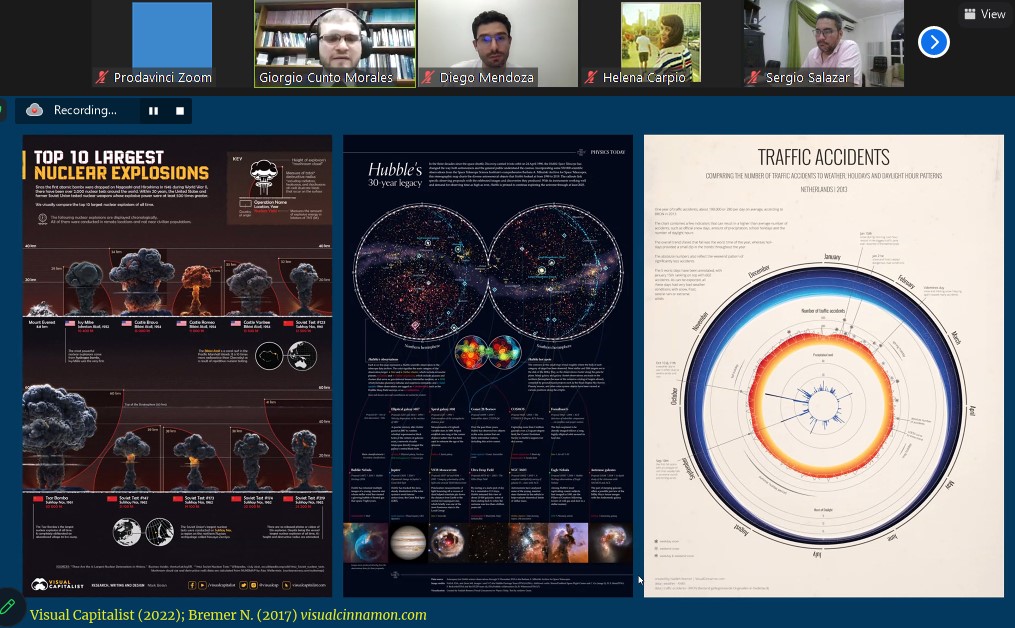The width and height of the screenshot is (1015, 628).
Task: Open the visualcinnamon.com link
Action: coord(363,615)
